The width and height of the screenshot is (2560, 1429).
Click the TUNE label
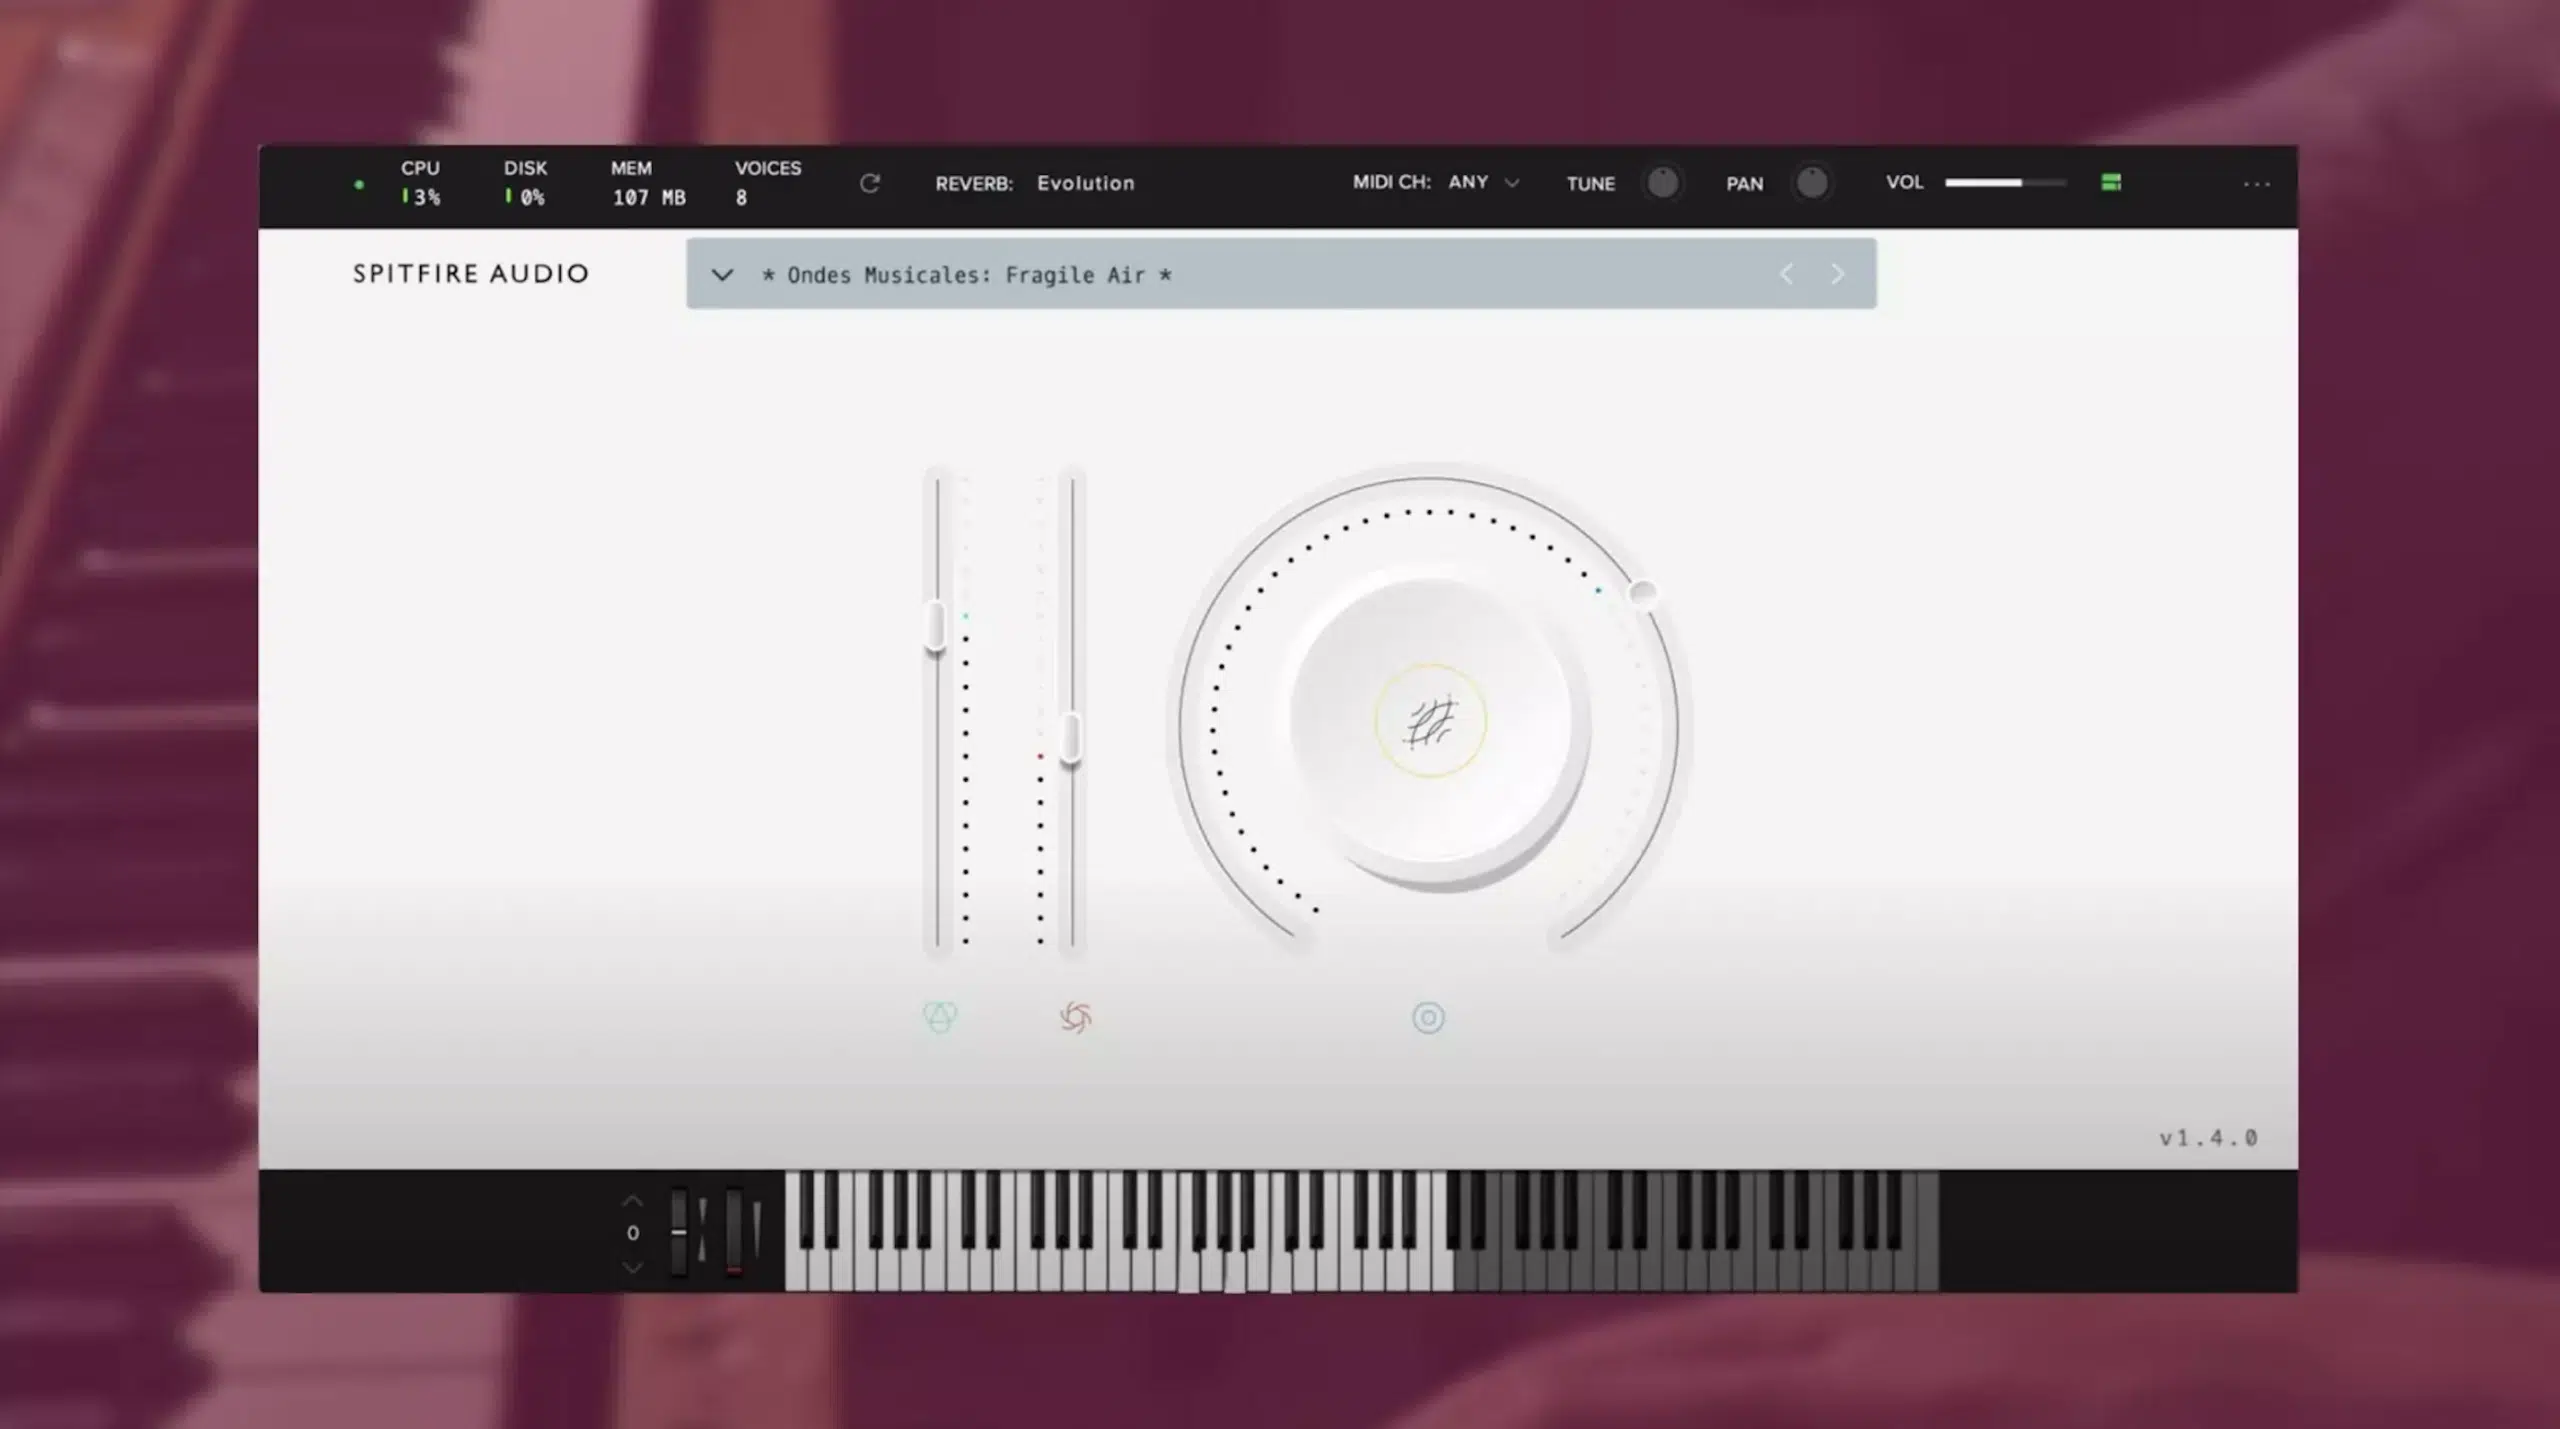click(x=1590, y=184)
